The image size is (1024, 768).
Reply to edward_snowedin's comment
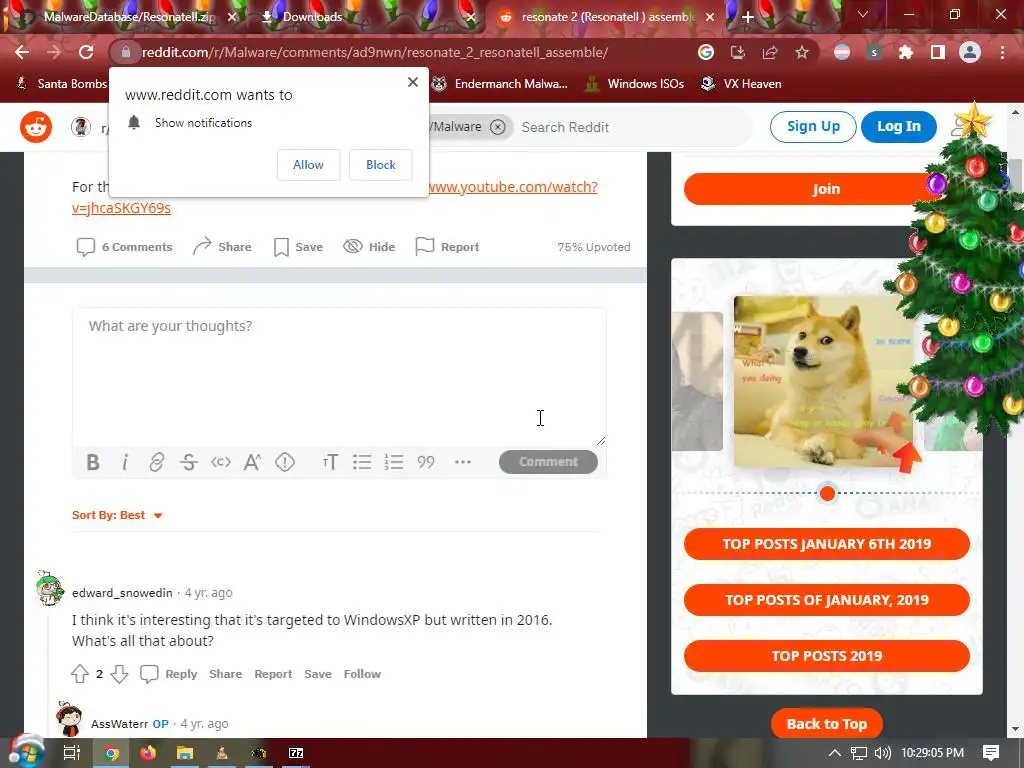coord(168,674)
